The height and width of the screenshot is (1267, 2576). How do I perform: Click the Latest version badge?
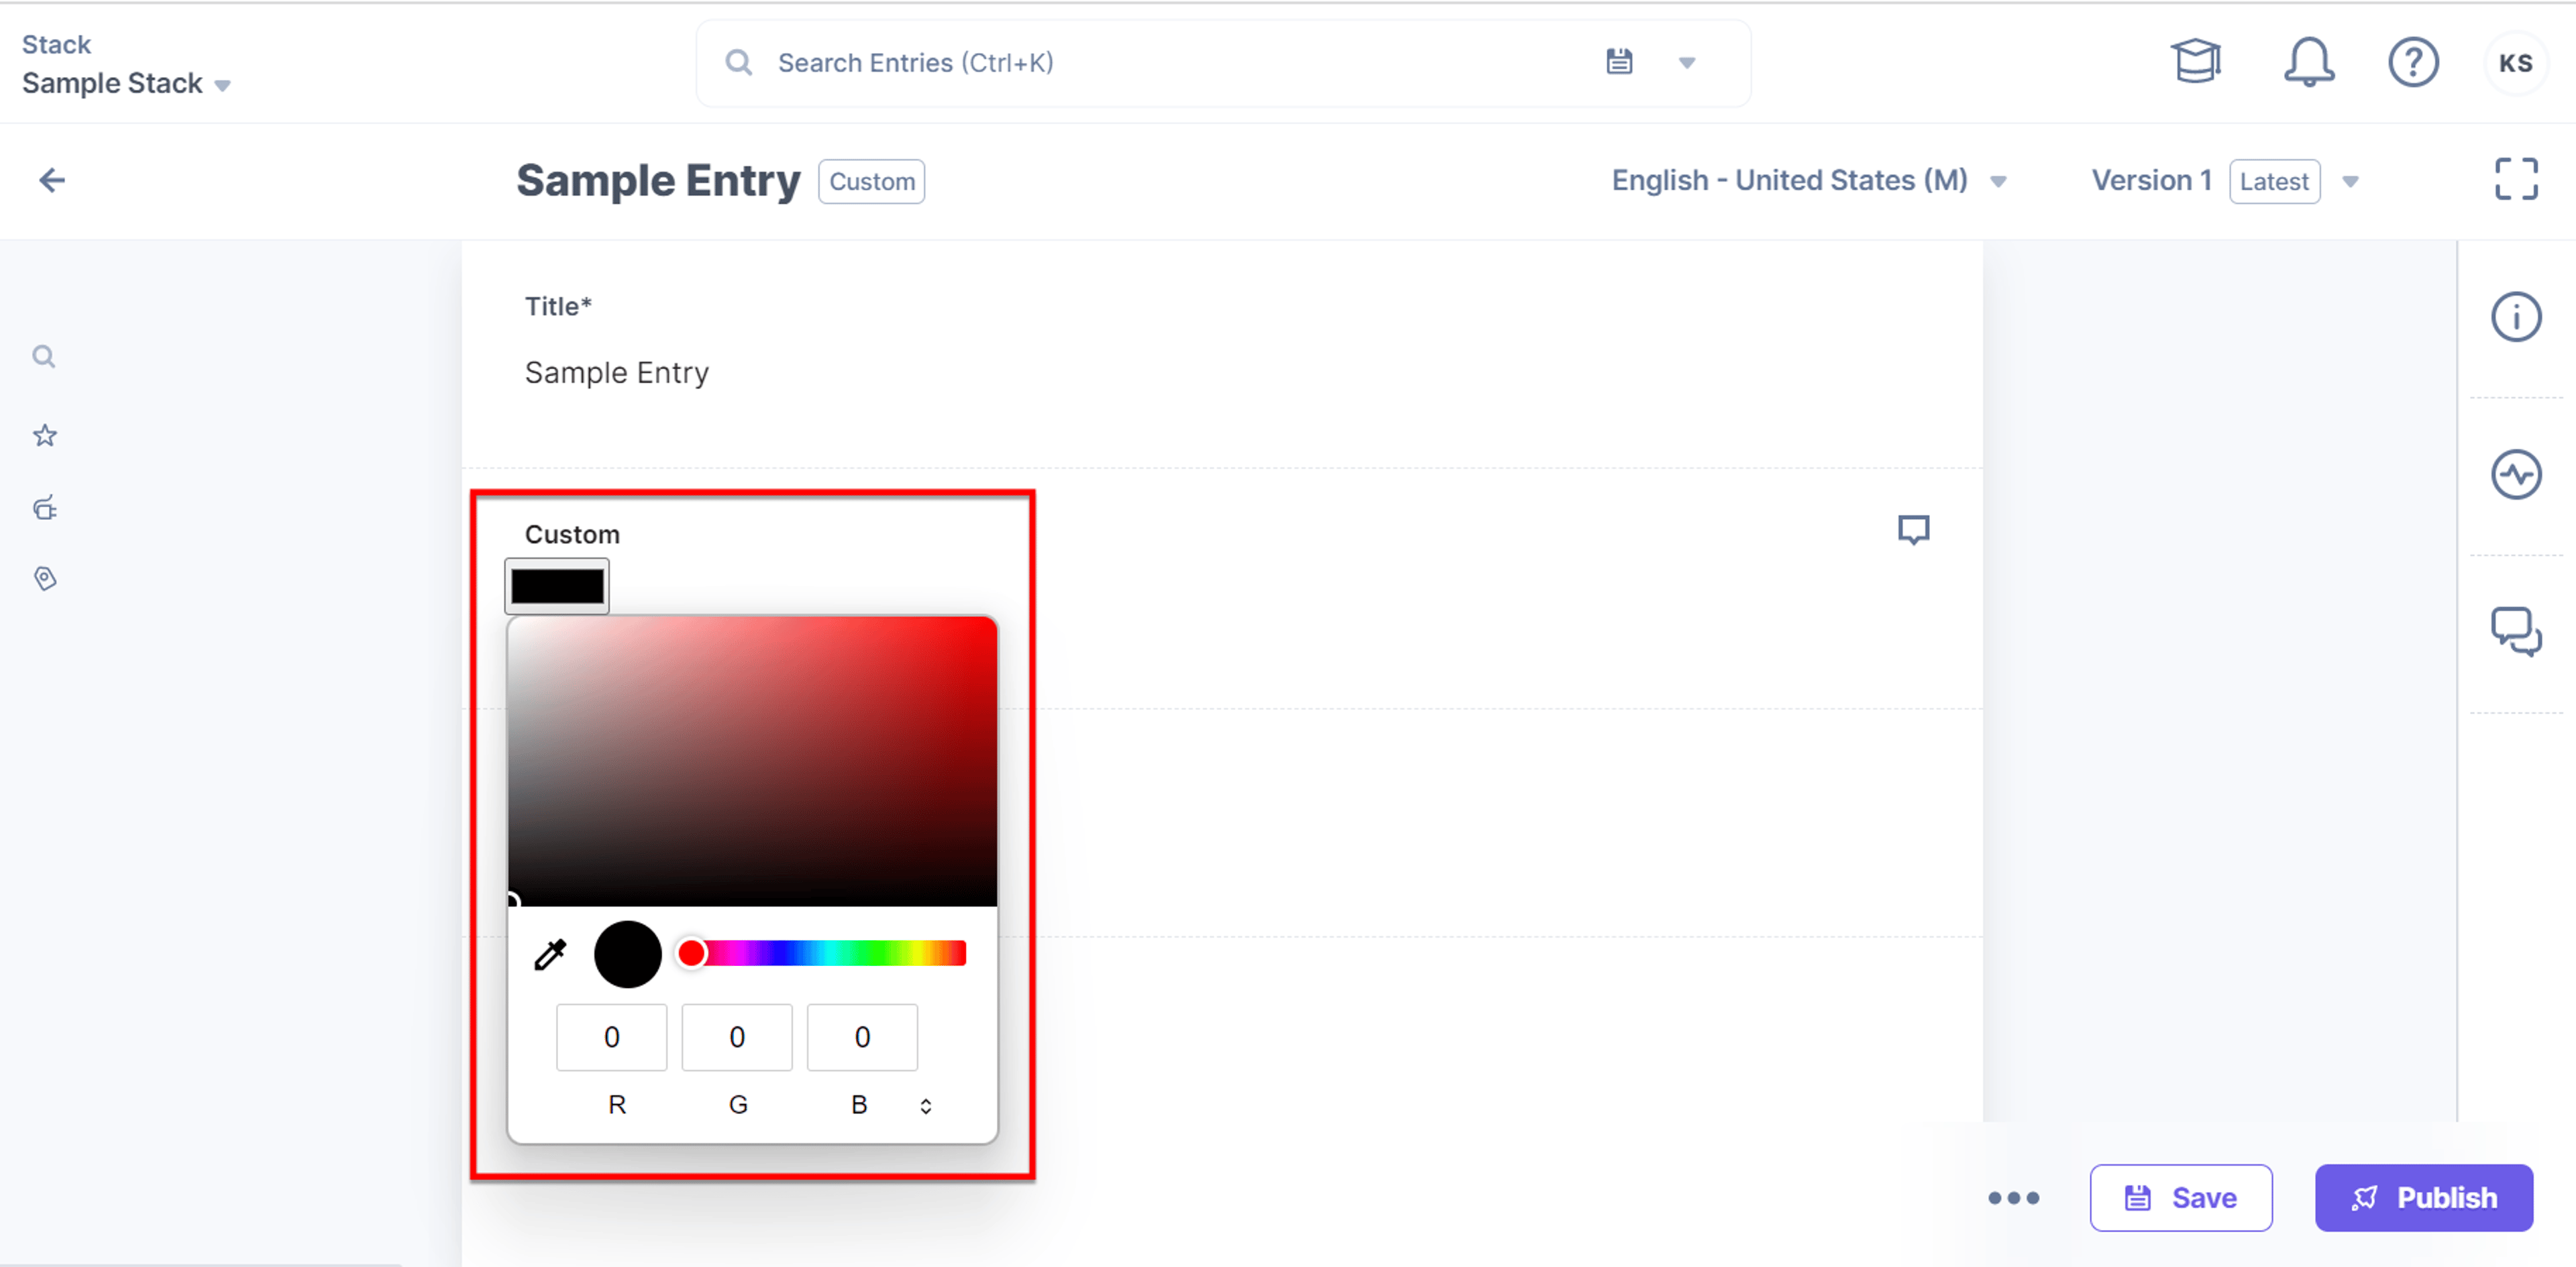2274,182
